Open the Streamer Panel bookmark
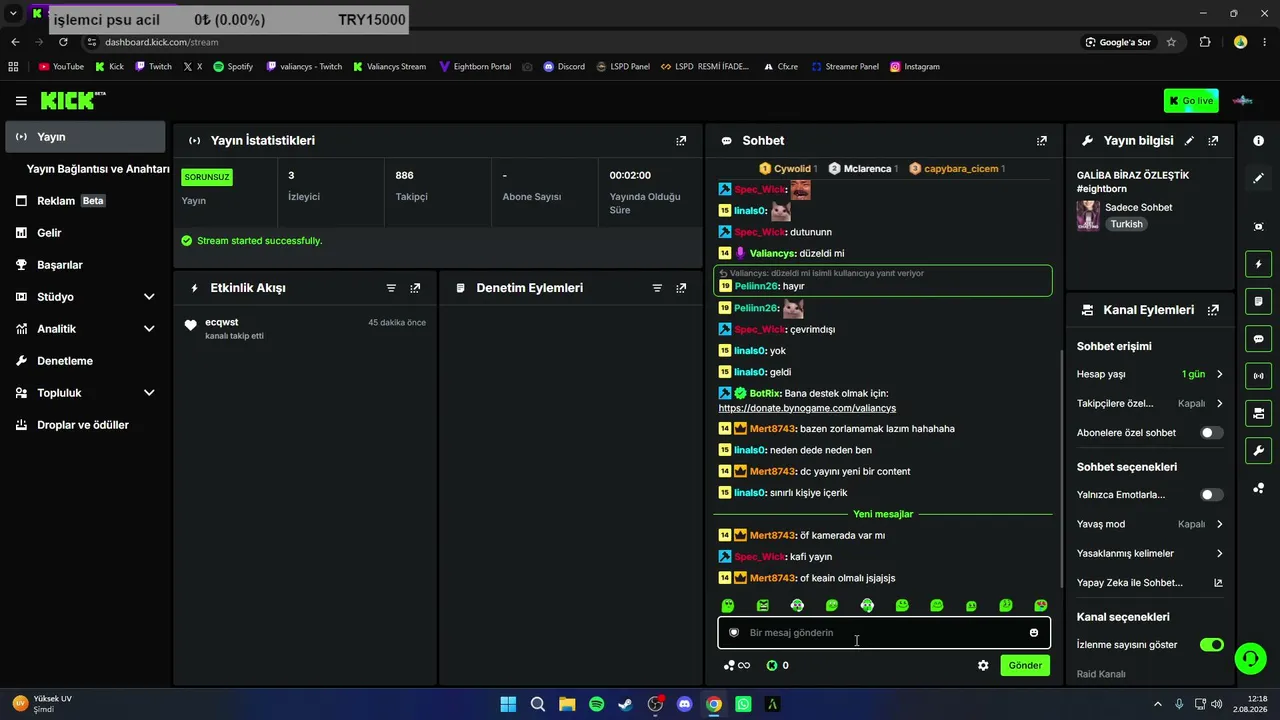The width and height of the screenshot is (1280, 720). click(845, 67)
